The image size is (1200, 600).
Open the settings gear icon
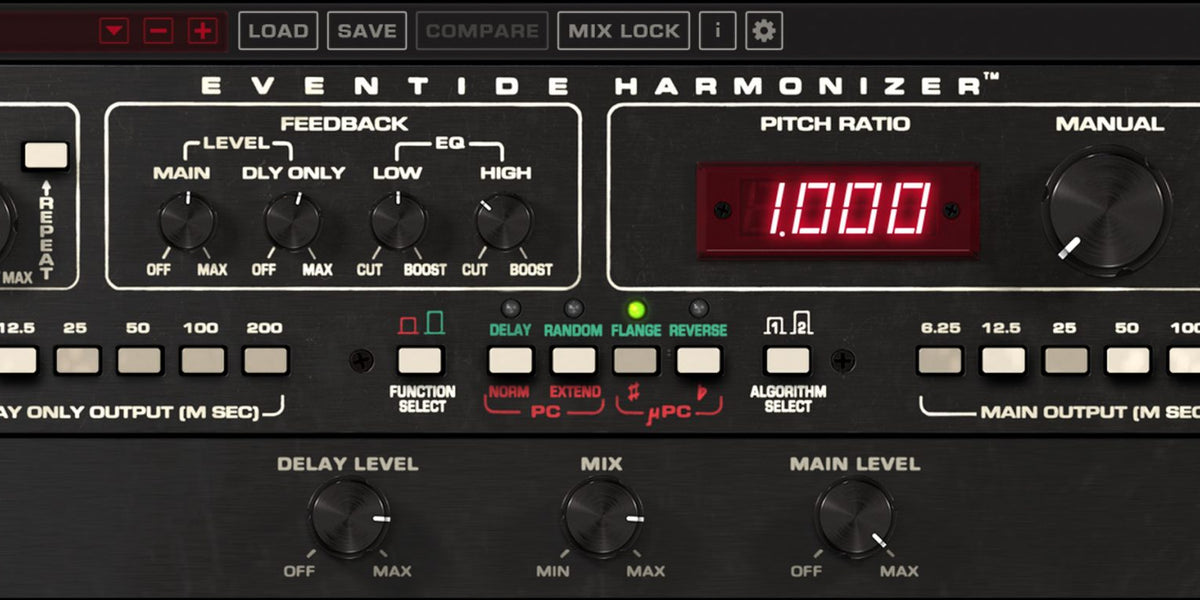(x=763, y=30)
